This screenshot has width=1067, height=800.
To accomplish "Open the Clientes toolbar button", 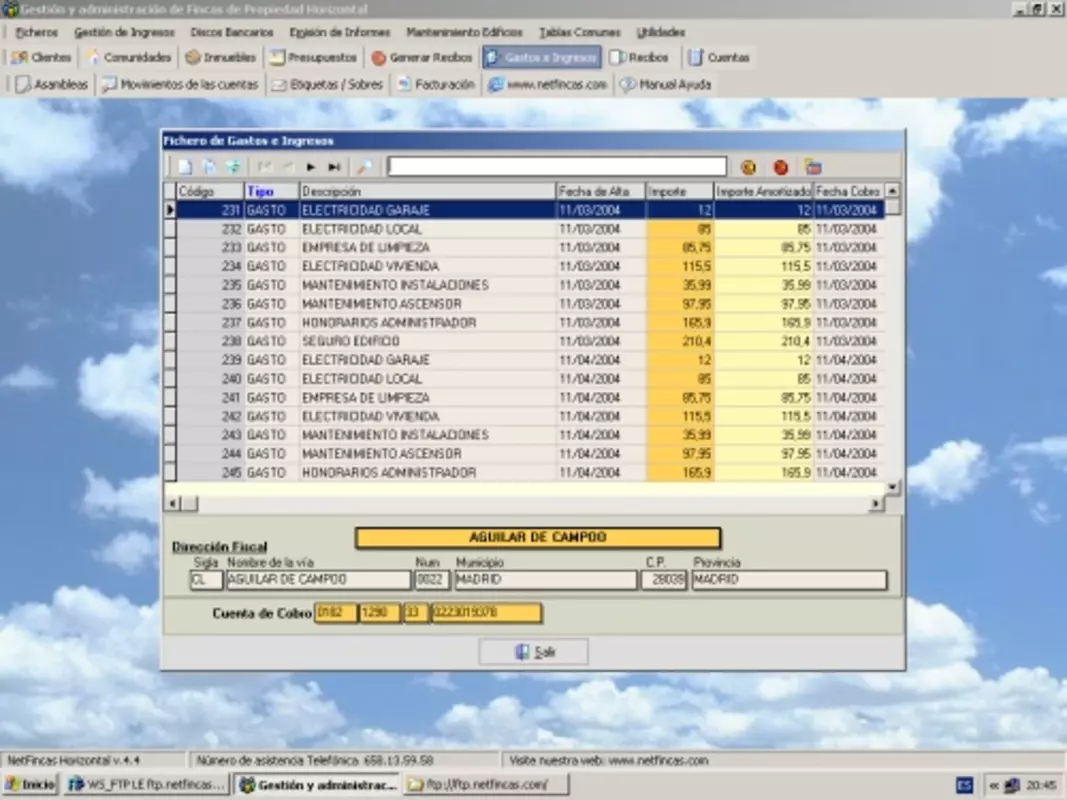I will pos(41,58).
